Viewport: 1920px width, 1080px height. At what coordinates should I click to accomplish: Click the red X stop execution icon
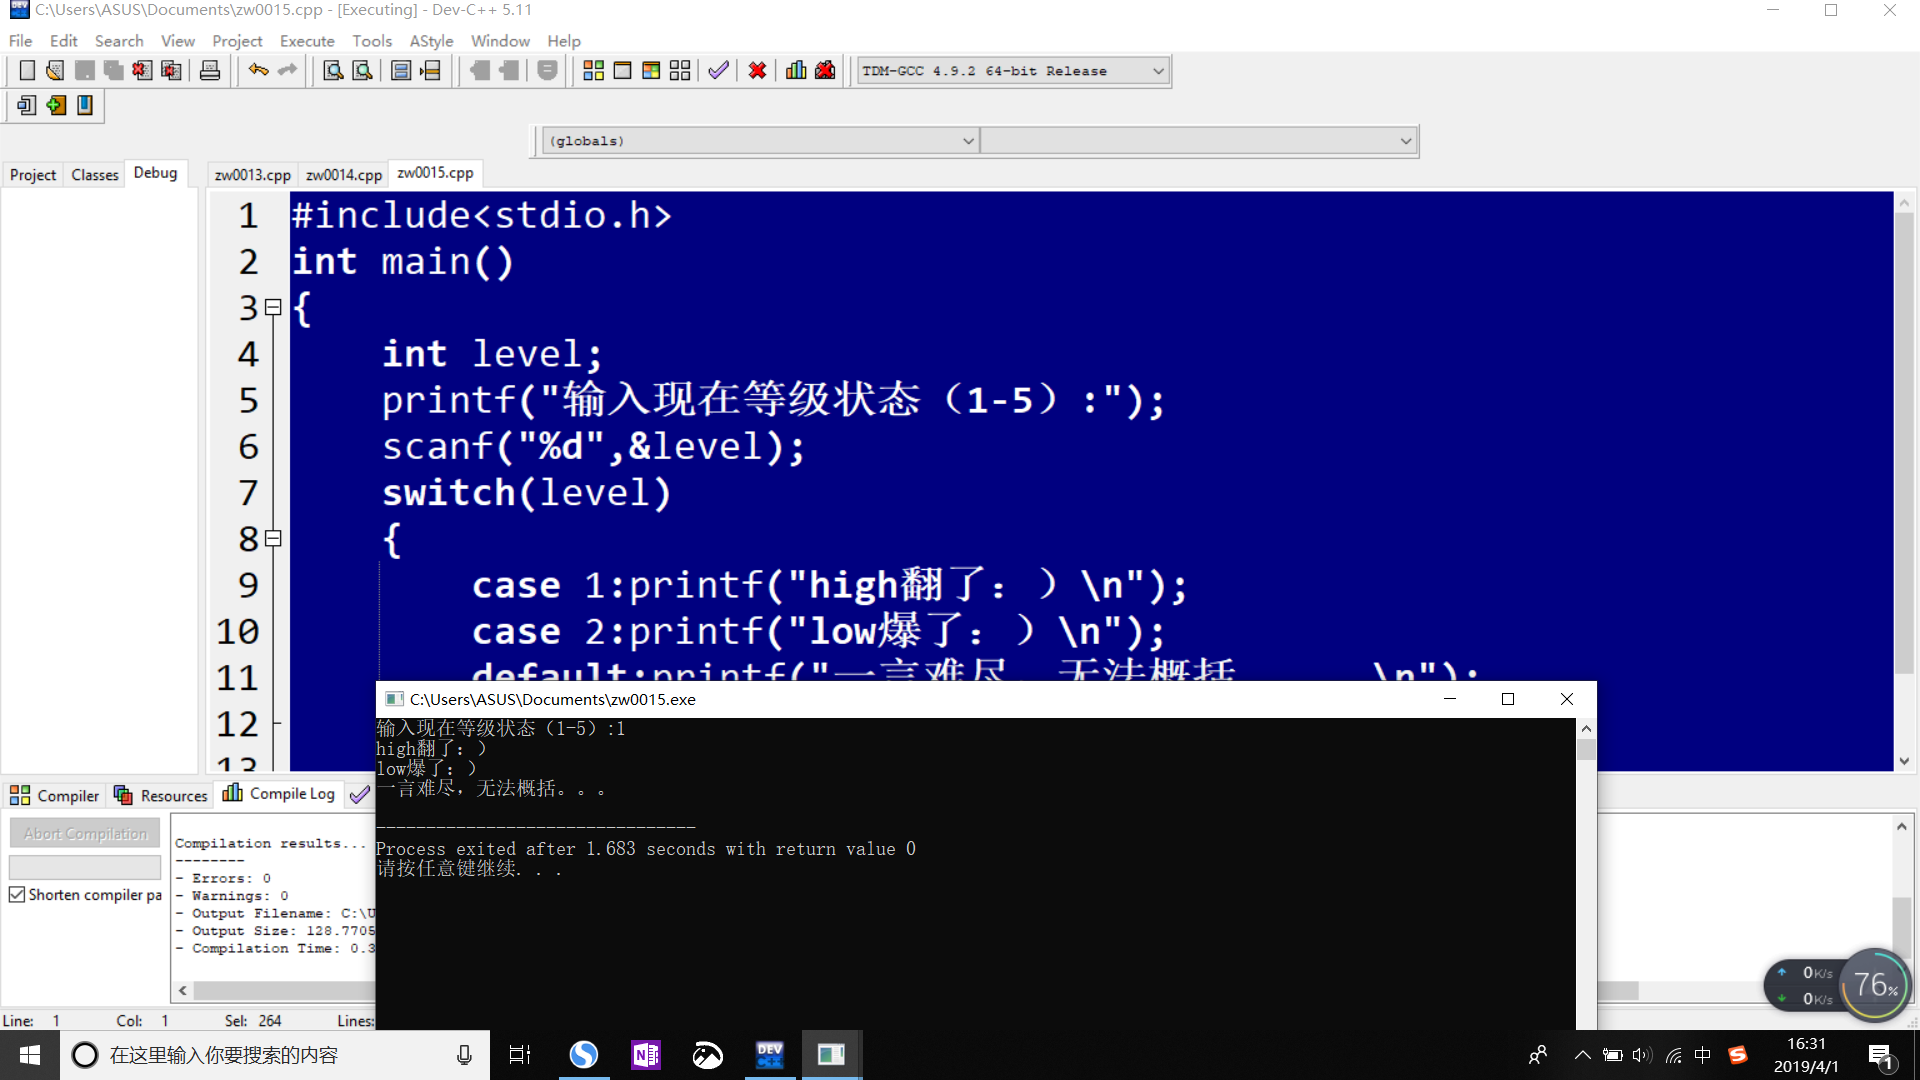[x=757, y=71]
